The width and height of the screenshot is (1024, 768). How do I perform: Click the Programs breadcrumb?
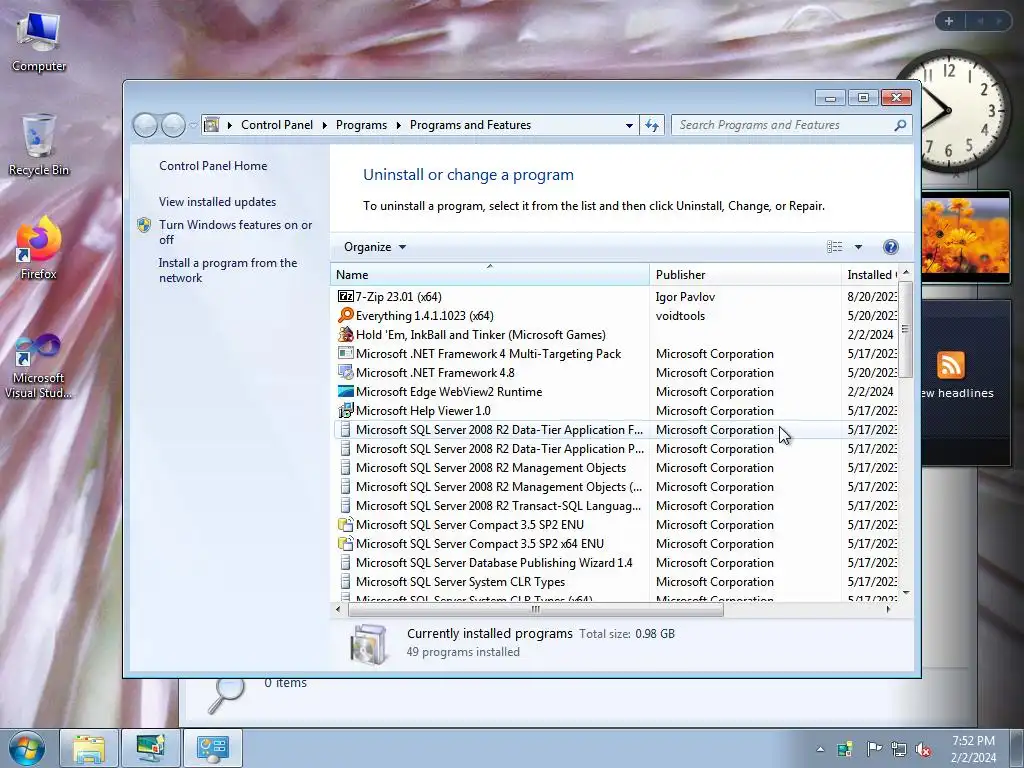coord(361,125)
